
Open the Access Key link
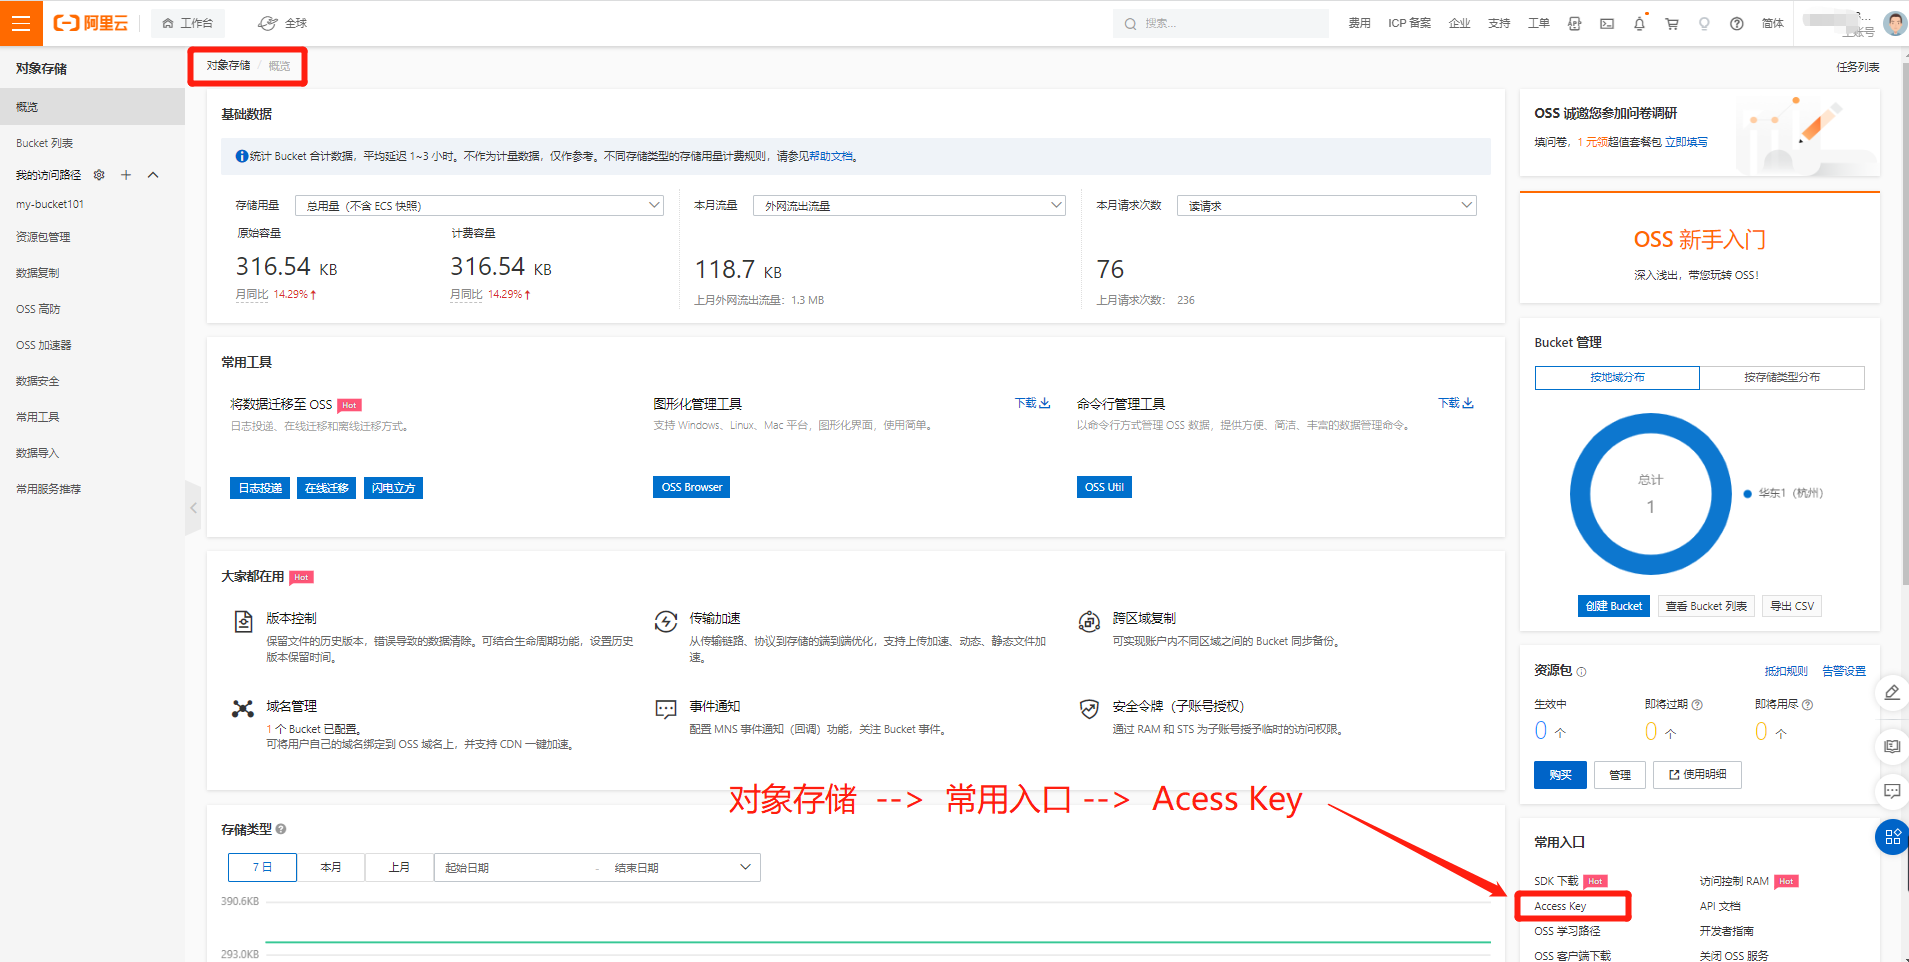(1560, 906)
